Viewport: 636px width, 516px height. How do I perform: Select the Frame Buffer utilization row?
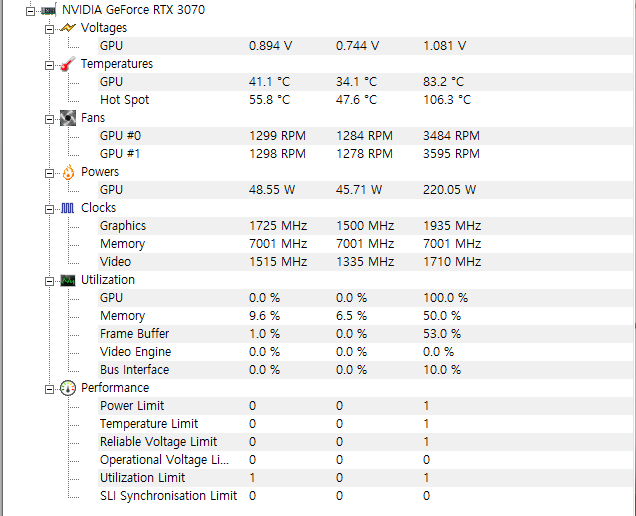coord(365,334)
